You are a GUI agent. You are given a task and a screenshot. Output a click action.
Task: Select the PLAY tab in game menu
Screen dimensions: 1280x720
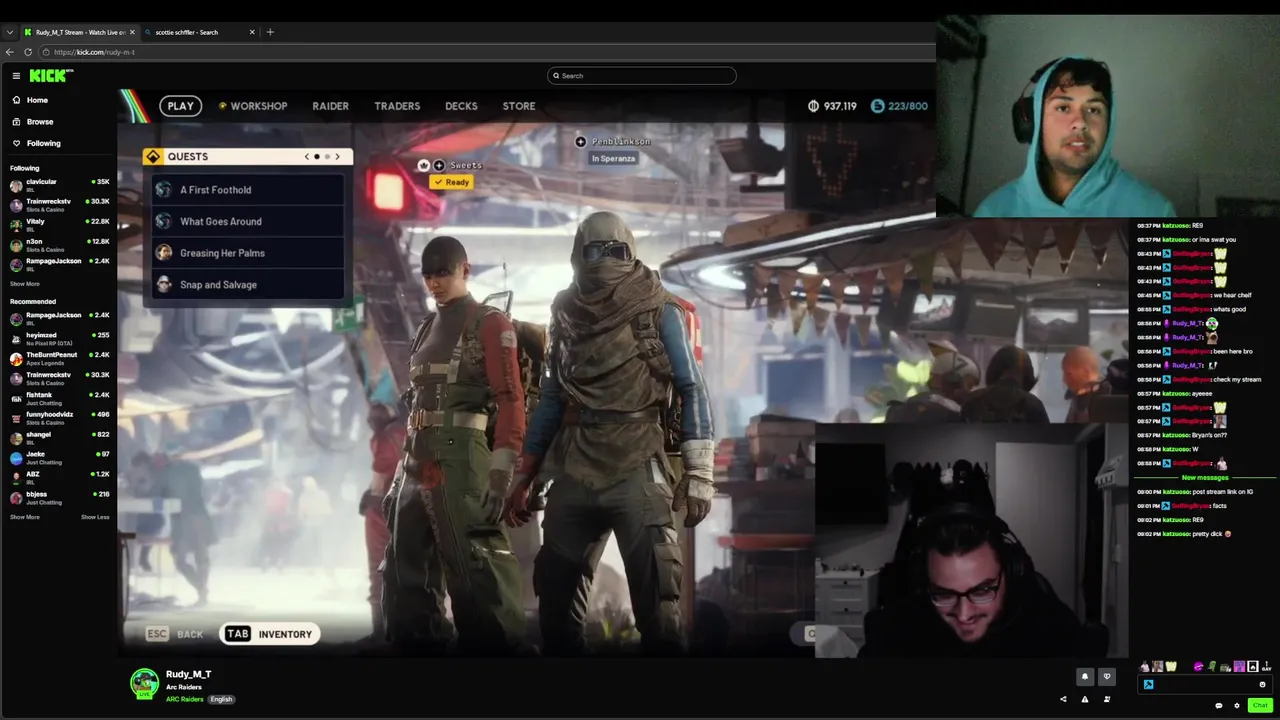point(181,106)
